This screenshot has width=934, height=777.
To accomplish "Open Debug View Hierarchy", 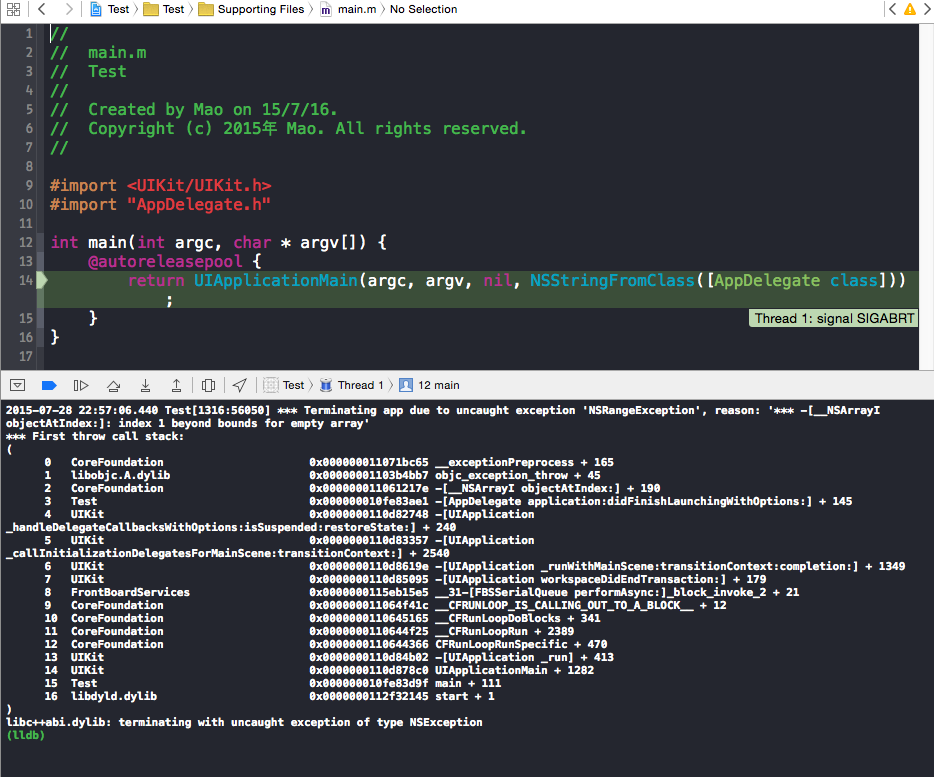I will (x=208, y=385).
